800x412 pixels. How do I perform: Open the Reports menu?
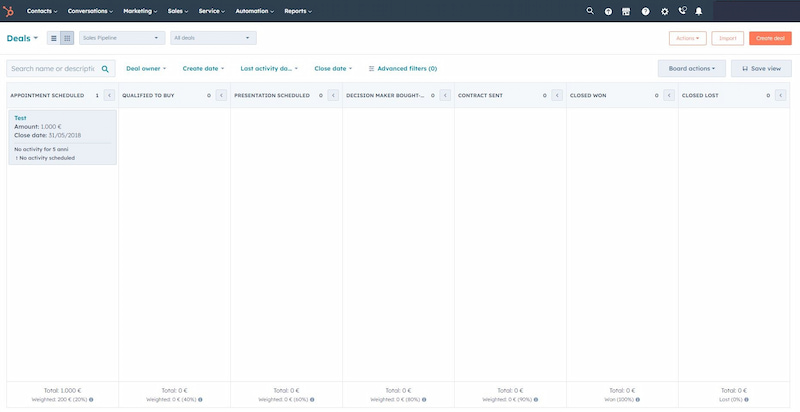tap(298, 11)
